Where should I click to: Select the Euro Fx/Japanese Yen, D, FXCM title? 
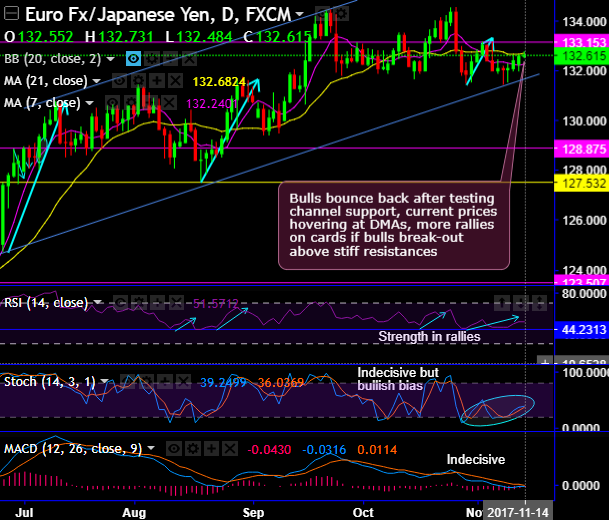tap(158, 15)
